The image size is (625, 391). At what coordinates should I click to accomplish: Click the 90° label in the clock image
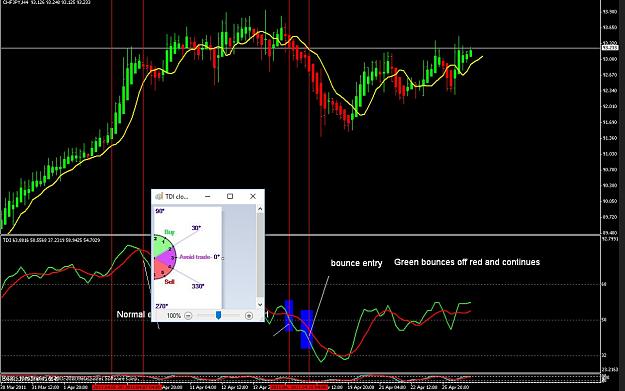point(160,211)
